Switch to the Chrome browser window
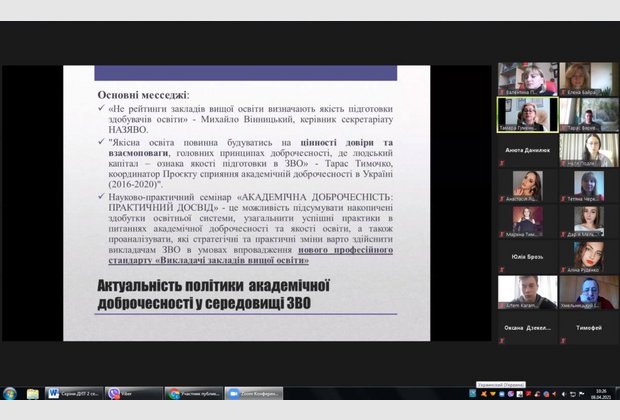Screen dimensions: 620x420 [192, 393]
